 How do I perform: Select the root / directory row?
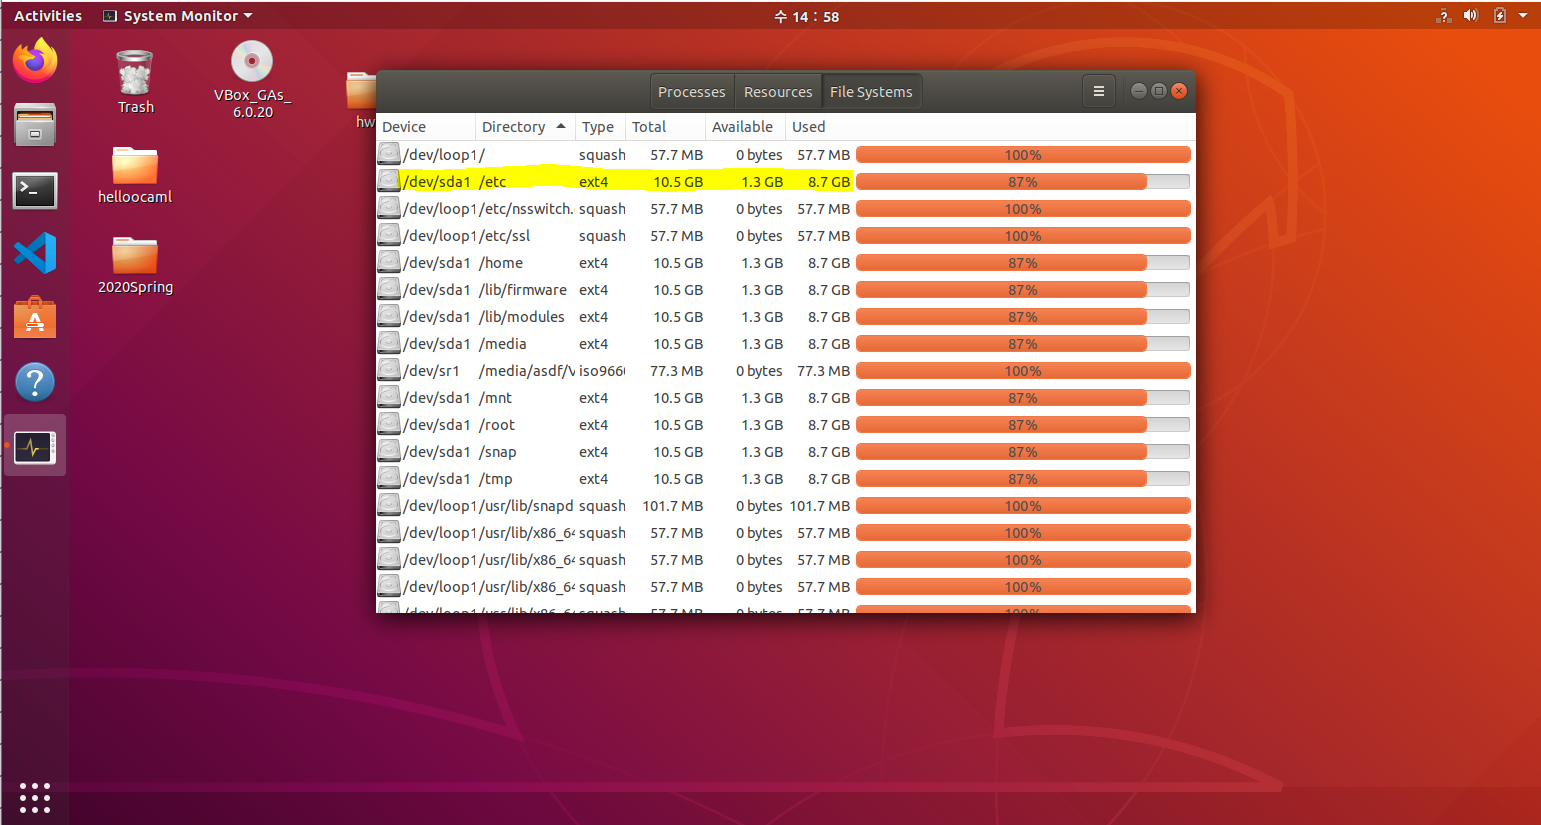coord(785,154)
